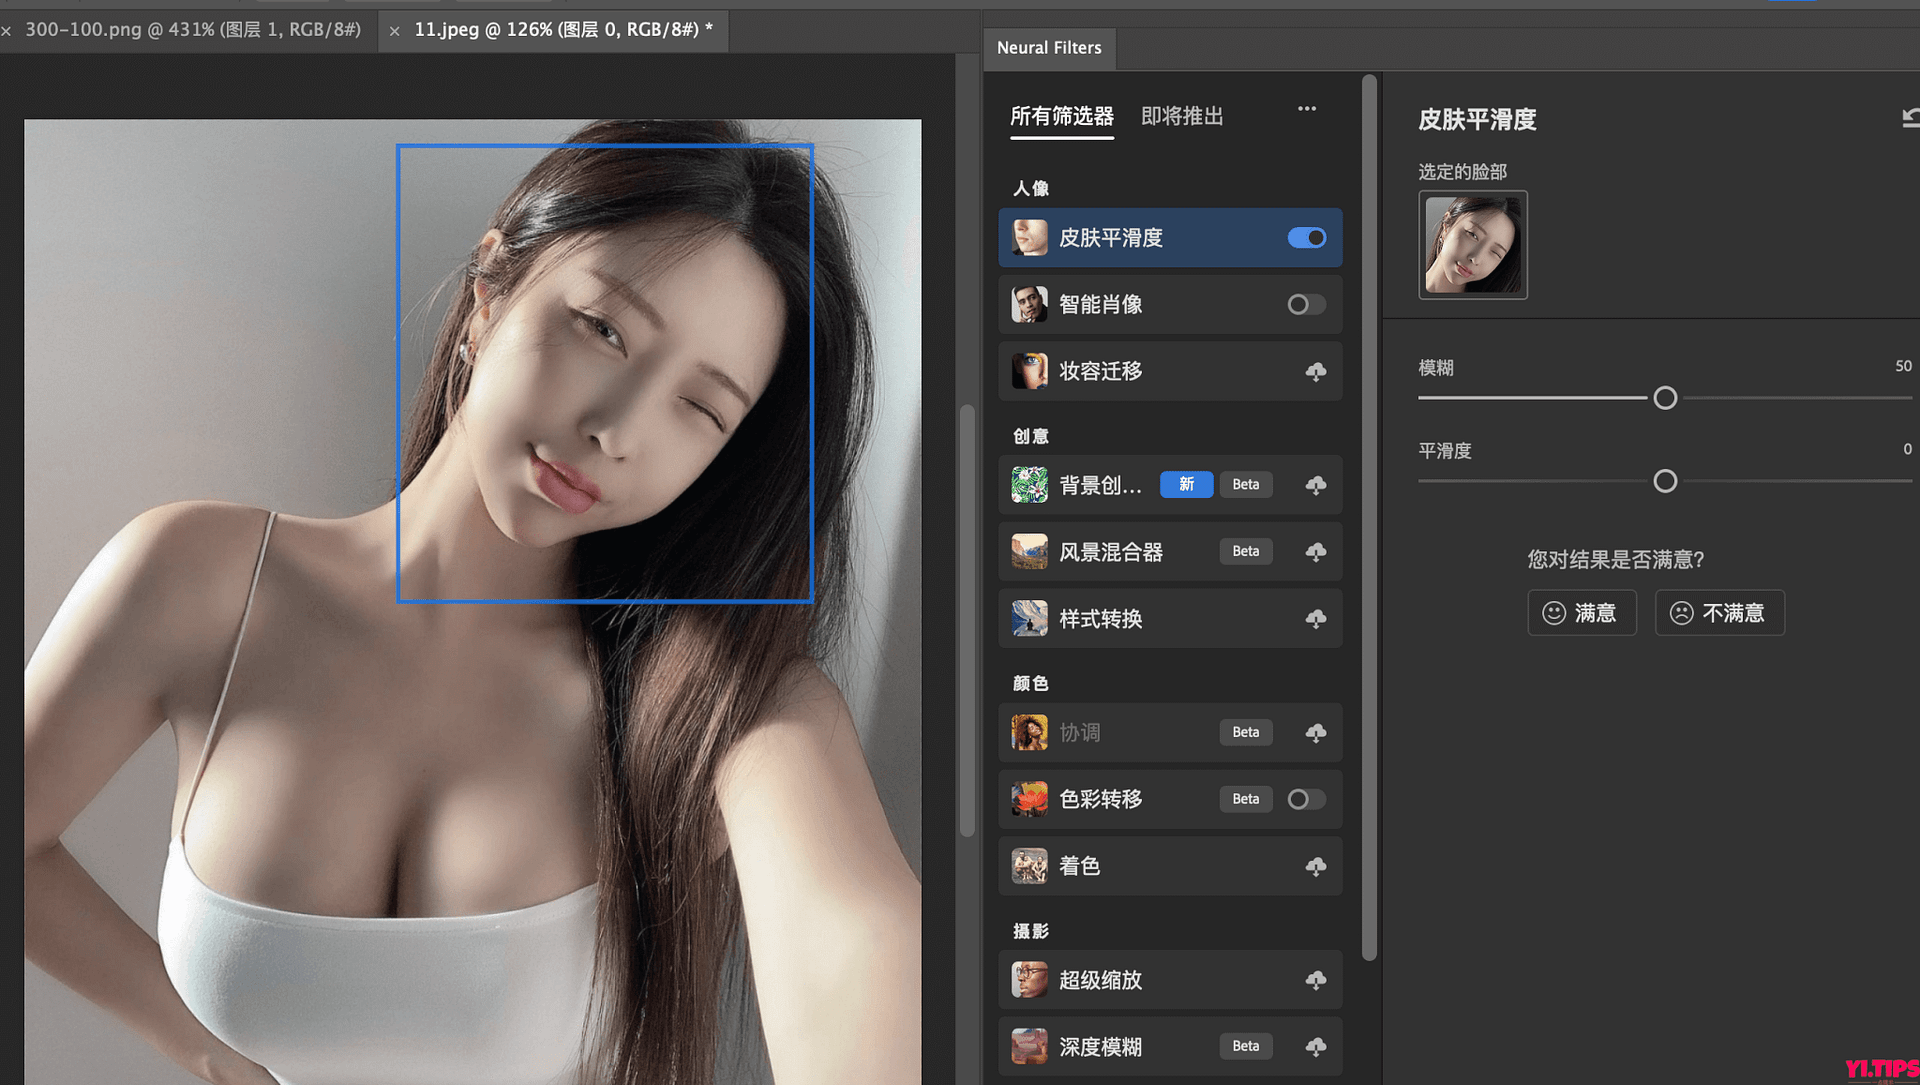1920x1085 pixels.
Task: Download the 背景创建 Beta filter
Action: [x=1315, y=484]
